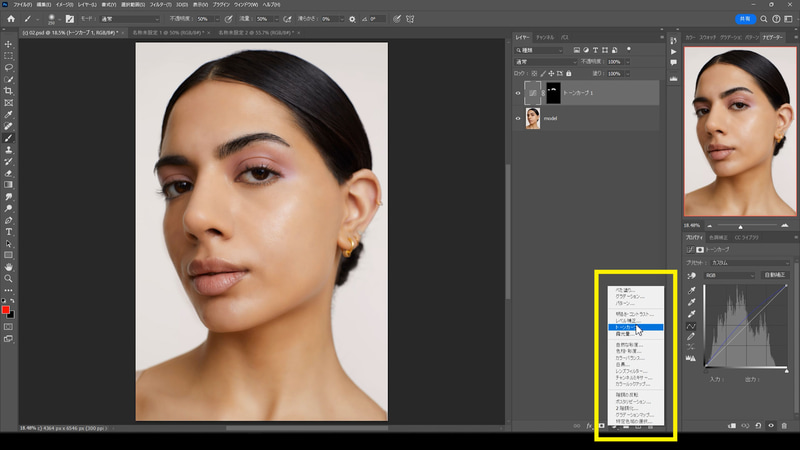The image size is (800, 450).
Task: Switch to the チャンネル tab
Action: pos(544,37)
